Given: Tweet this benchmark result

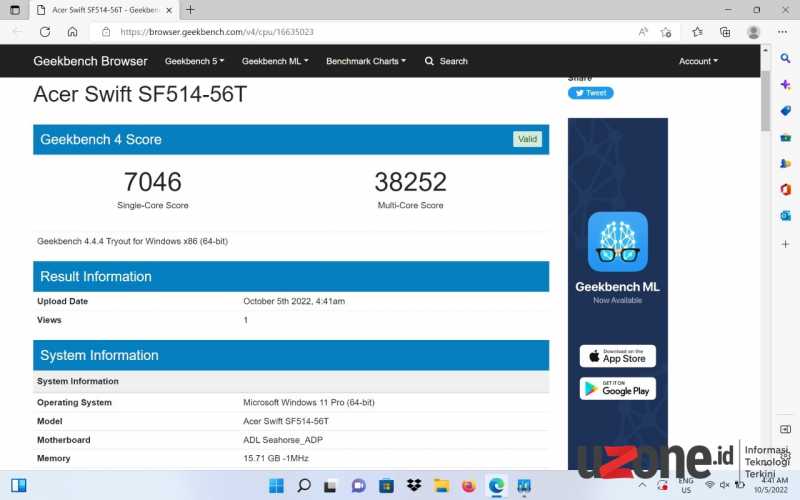Looking at the screenshot, I should pos(590,93).
